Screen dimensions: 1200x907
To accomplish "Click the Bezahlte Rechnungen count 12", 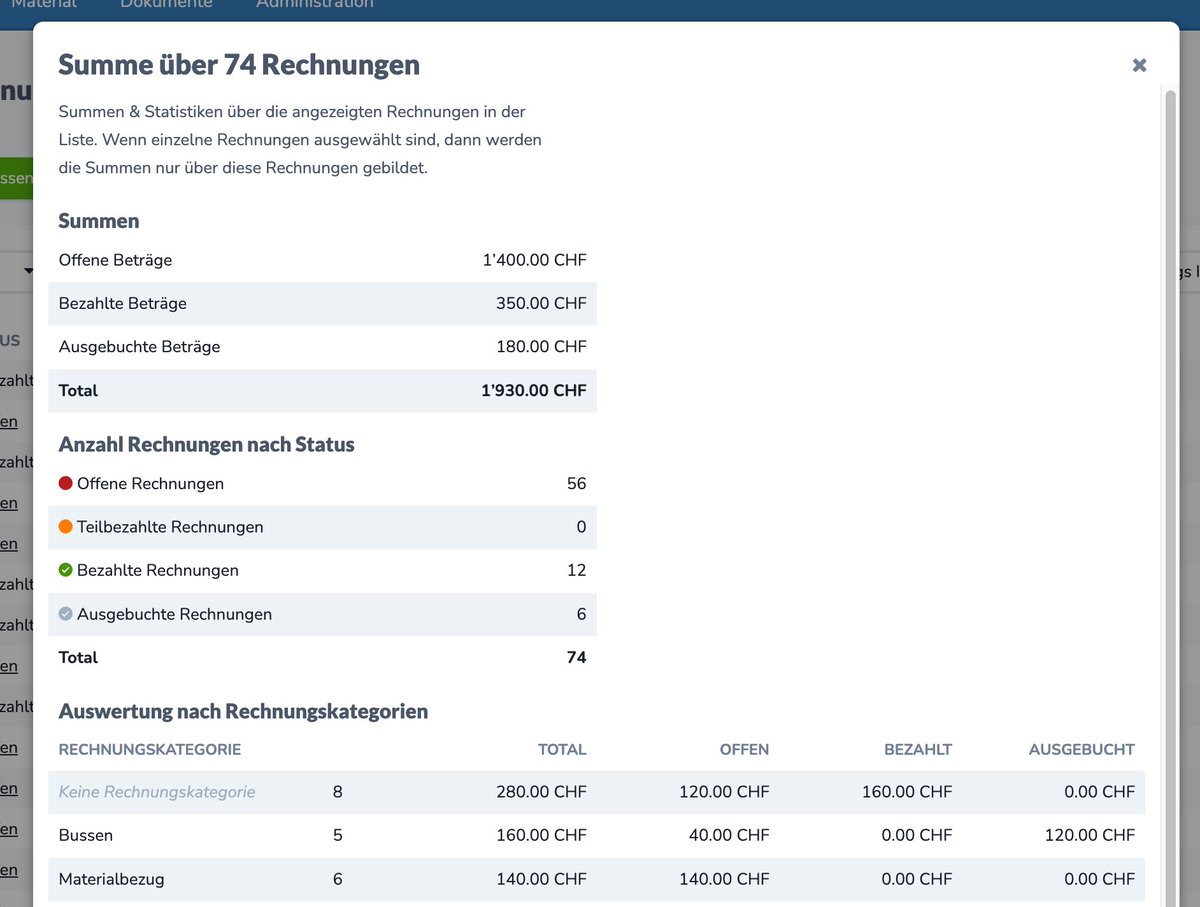I will [x=576, y=571].
